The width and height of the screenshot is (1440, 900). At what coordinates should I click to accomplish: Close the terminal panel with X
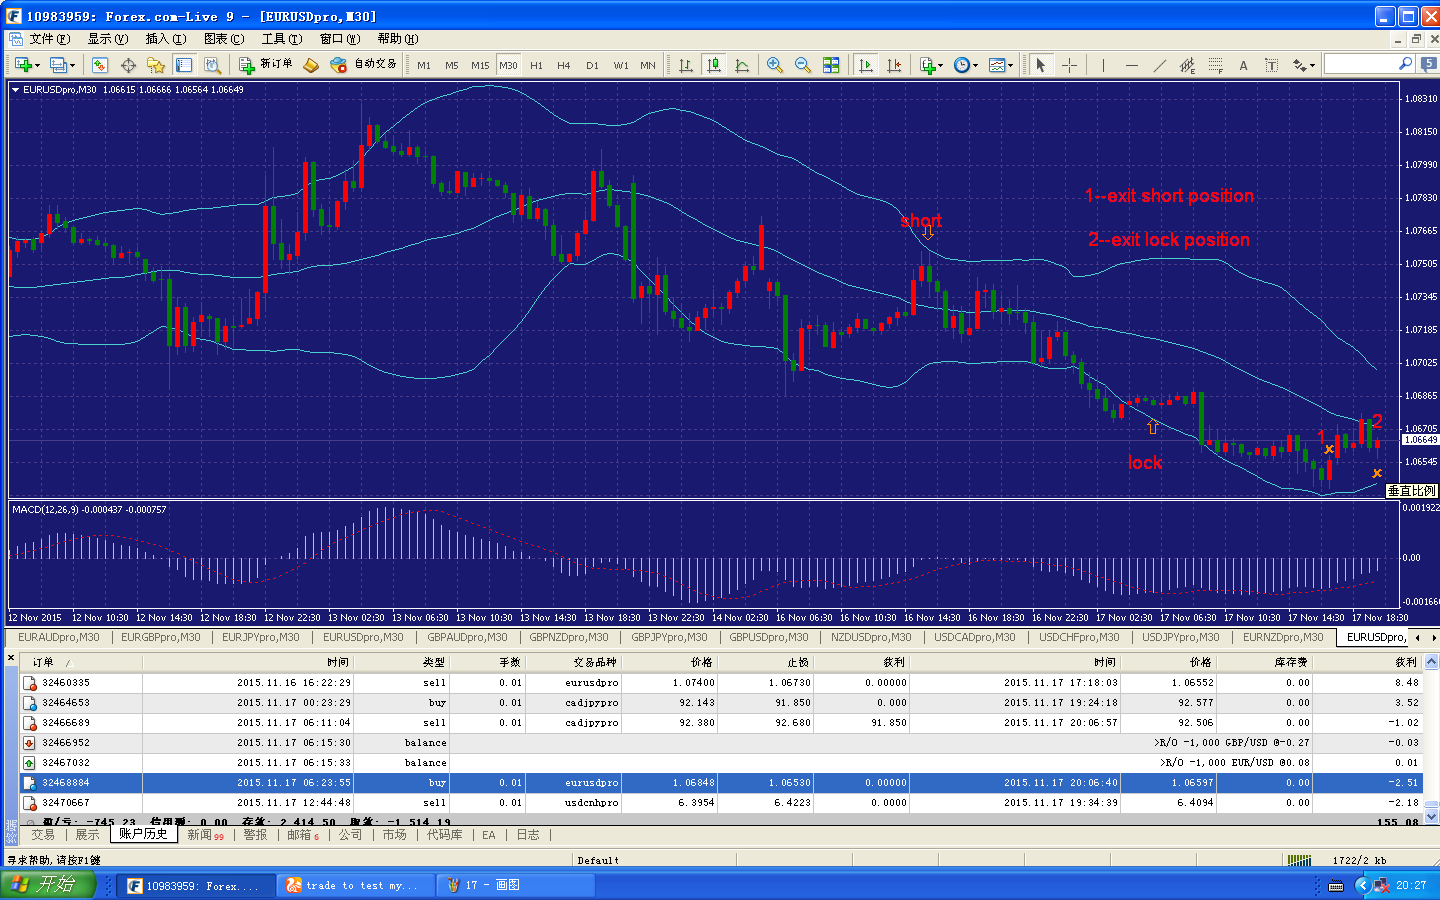coord(11,658)
